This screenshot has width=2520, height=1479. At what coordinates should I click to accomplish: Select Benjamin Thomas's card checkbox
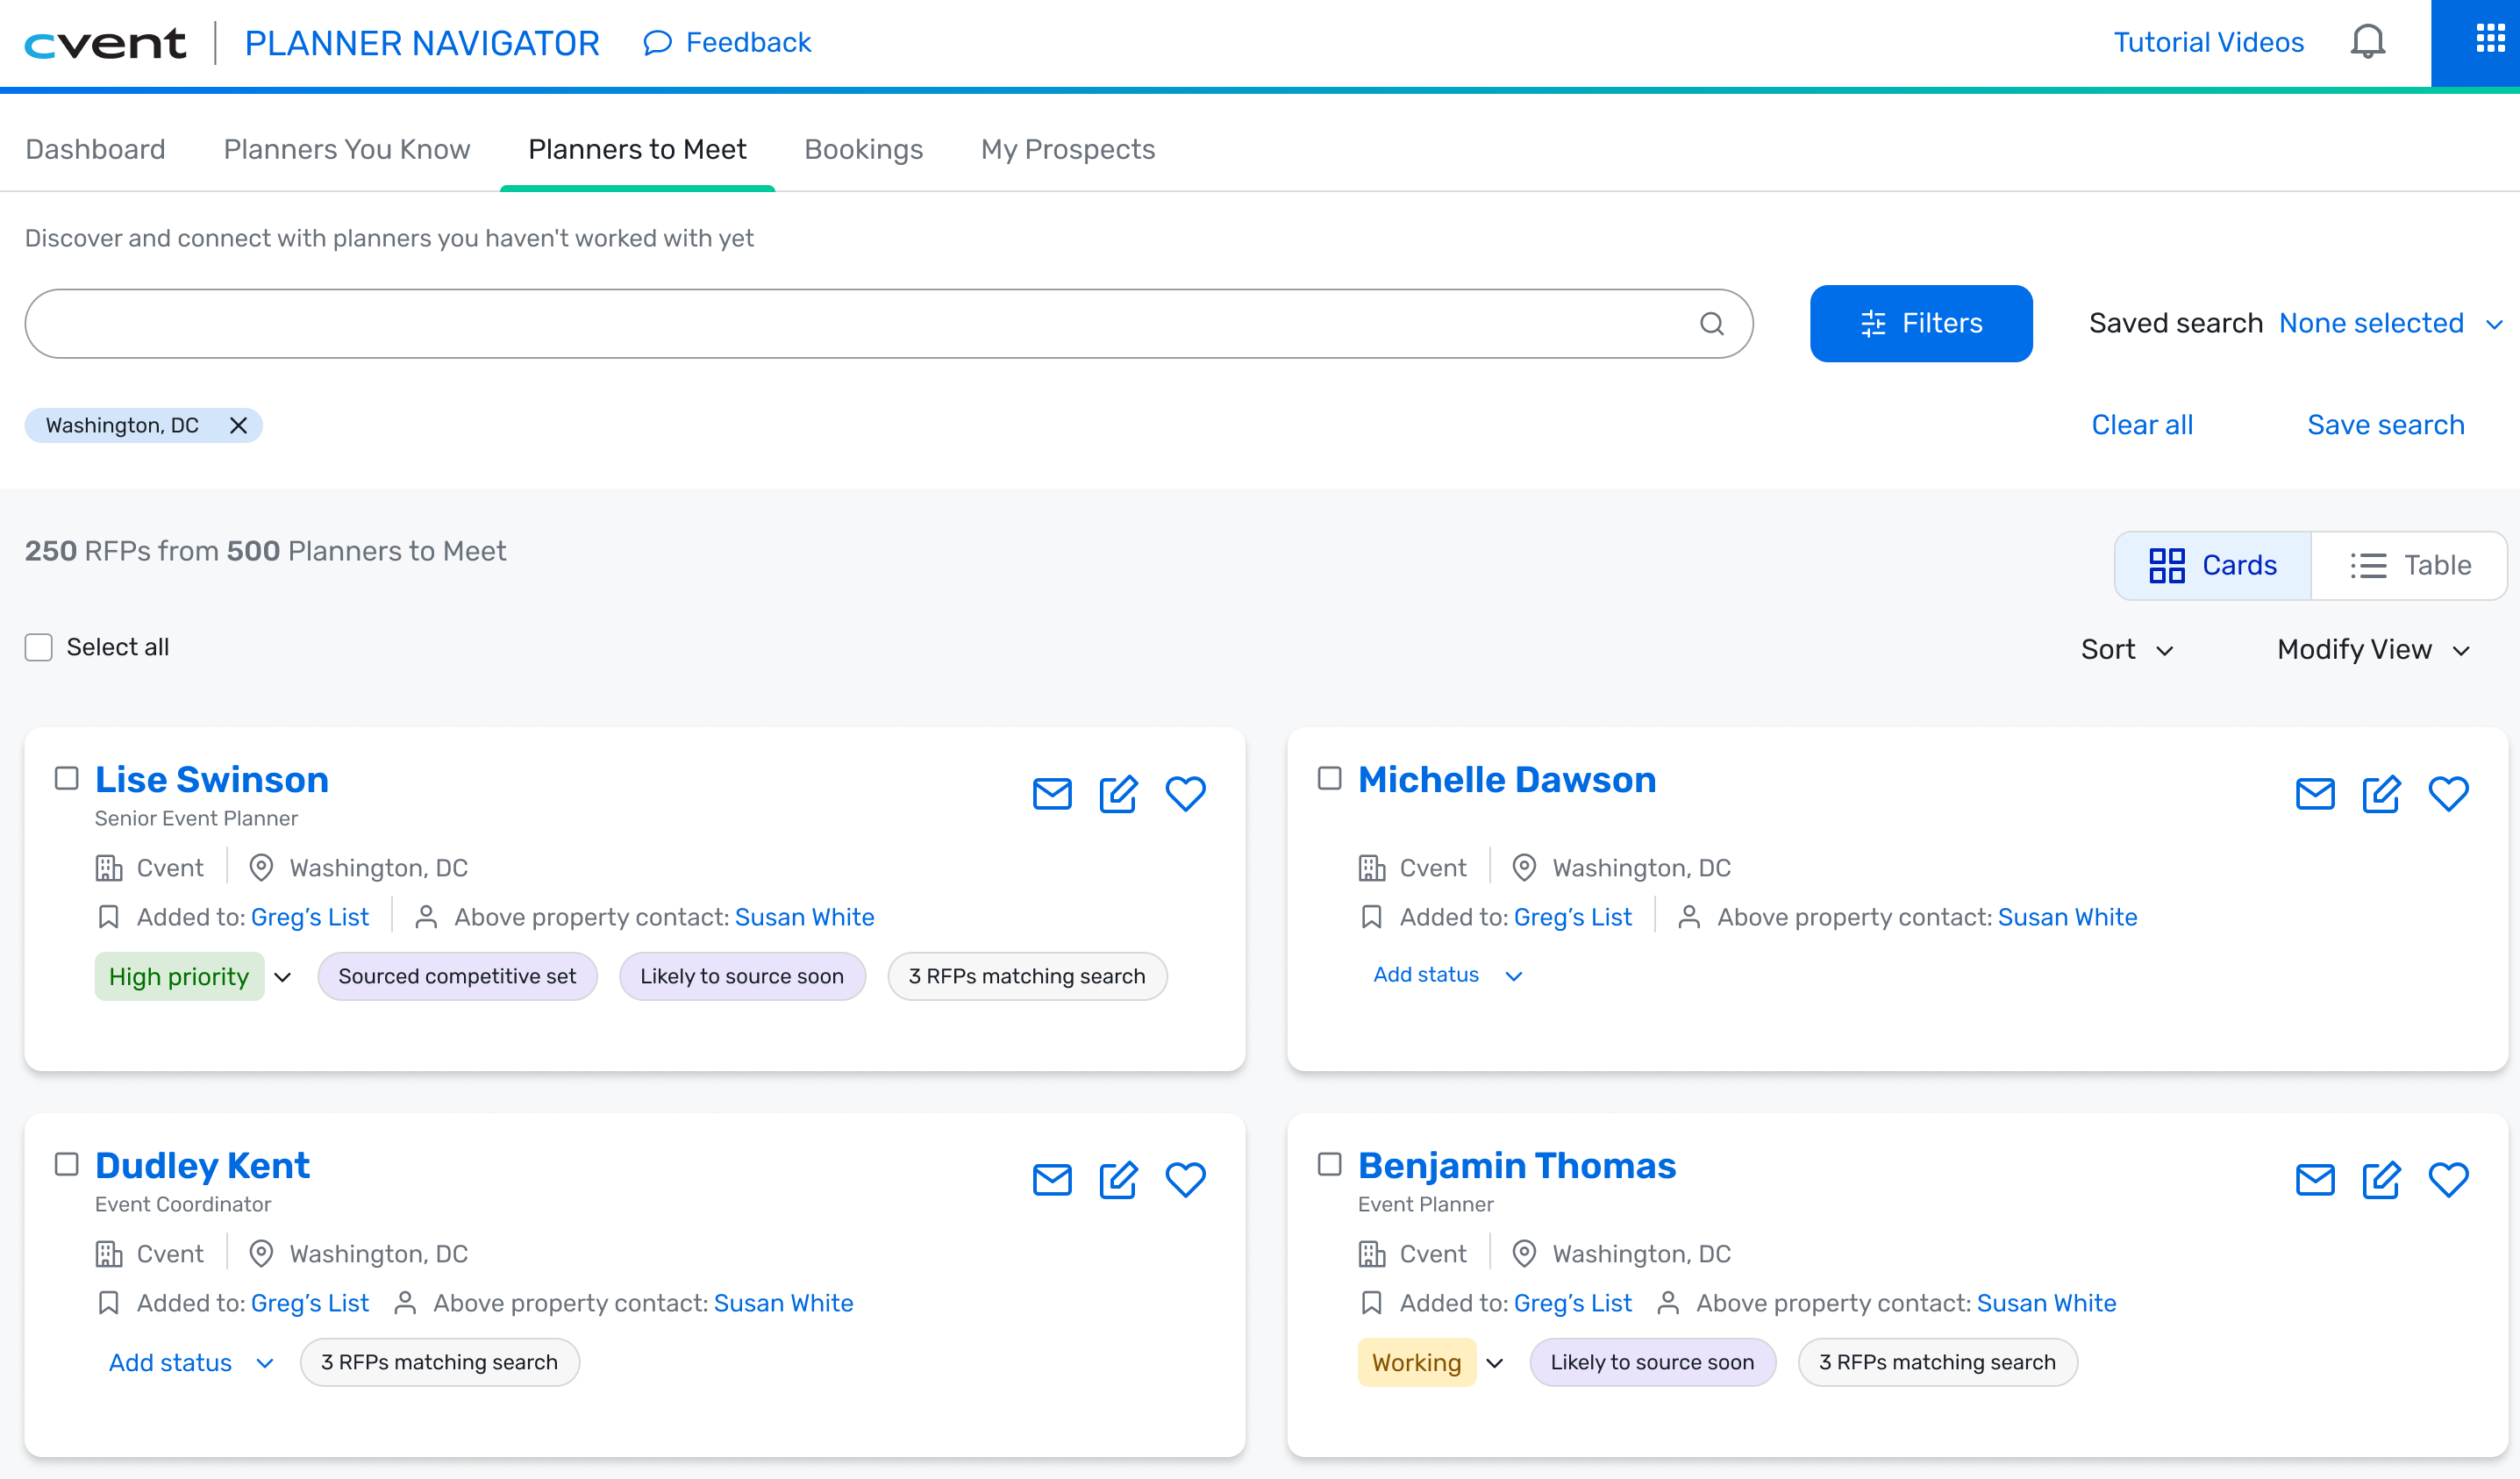(1330, 1165)
